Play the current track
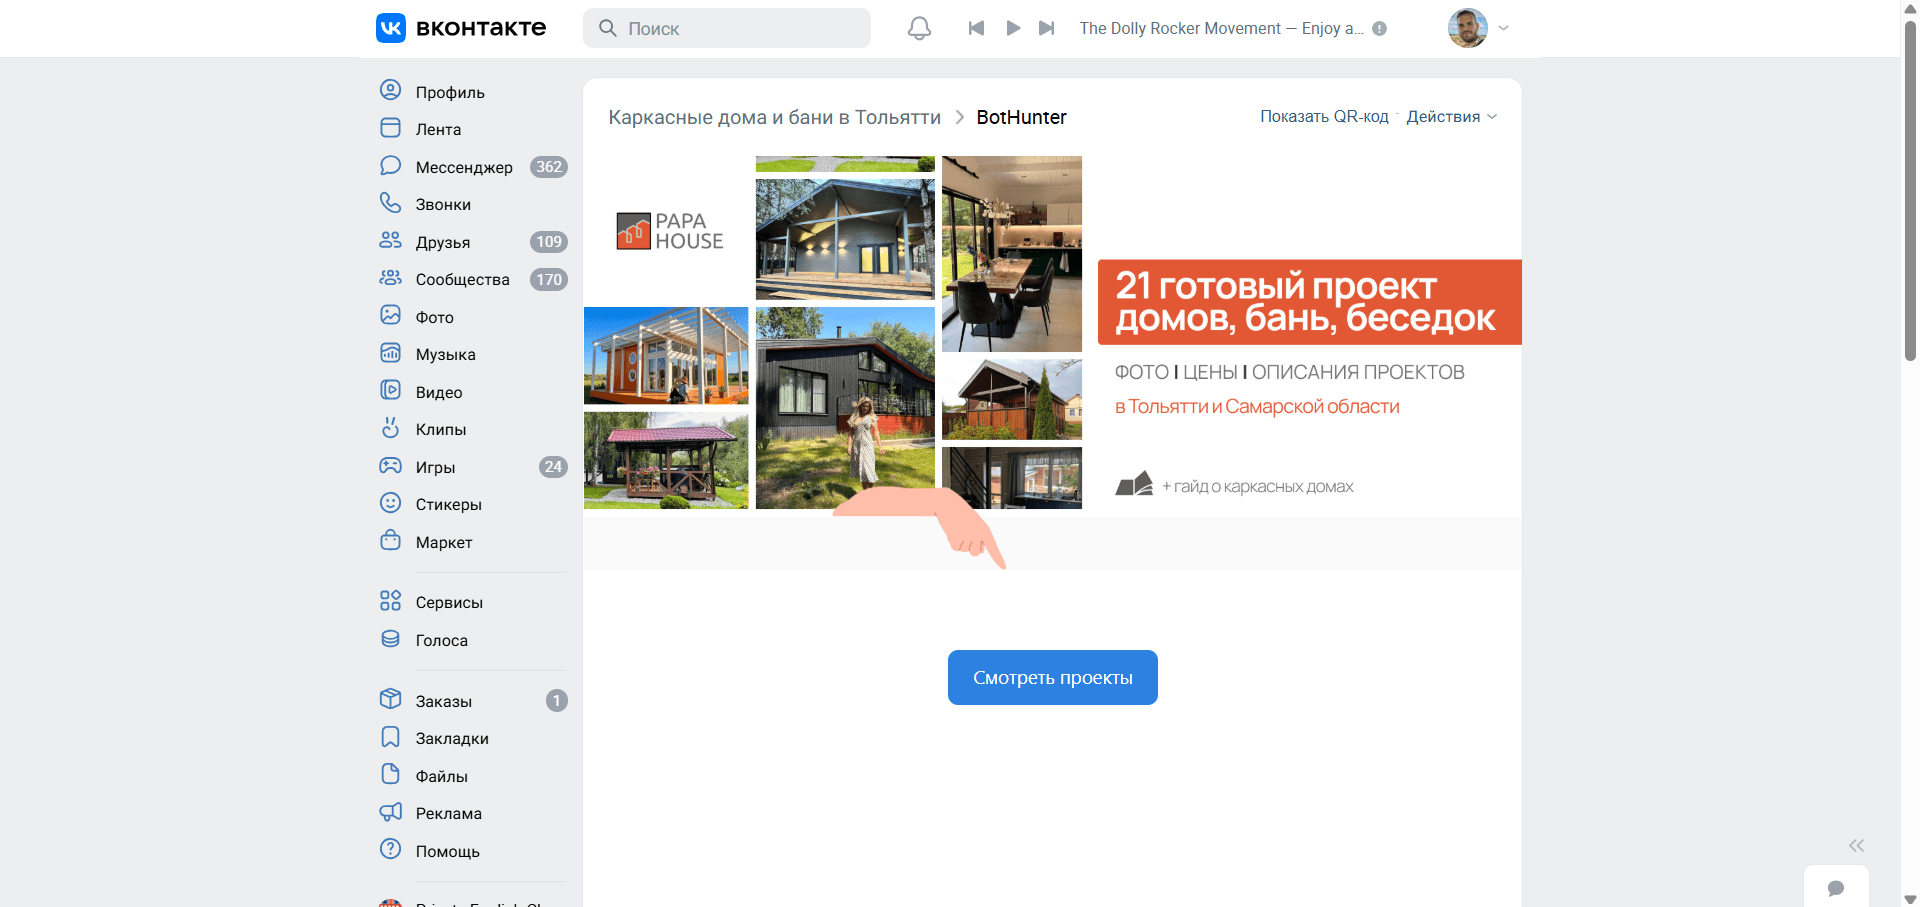The image size is (1920, 907). [x=1013, y=28]
